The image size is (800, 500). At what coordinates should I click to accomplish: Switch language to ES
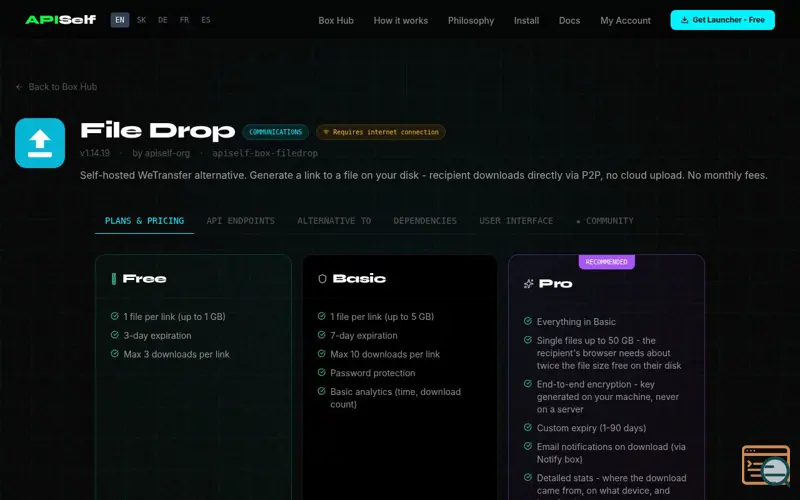point(206,20)
